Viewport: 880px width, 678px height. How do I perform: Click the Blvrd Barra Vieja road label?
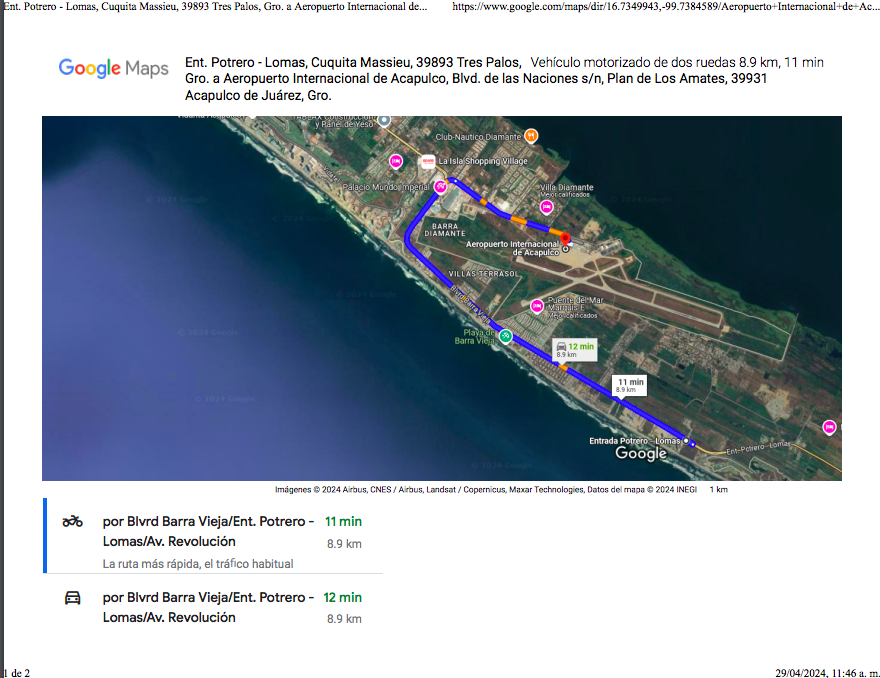470,305
